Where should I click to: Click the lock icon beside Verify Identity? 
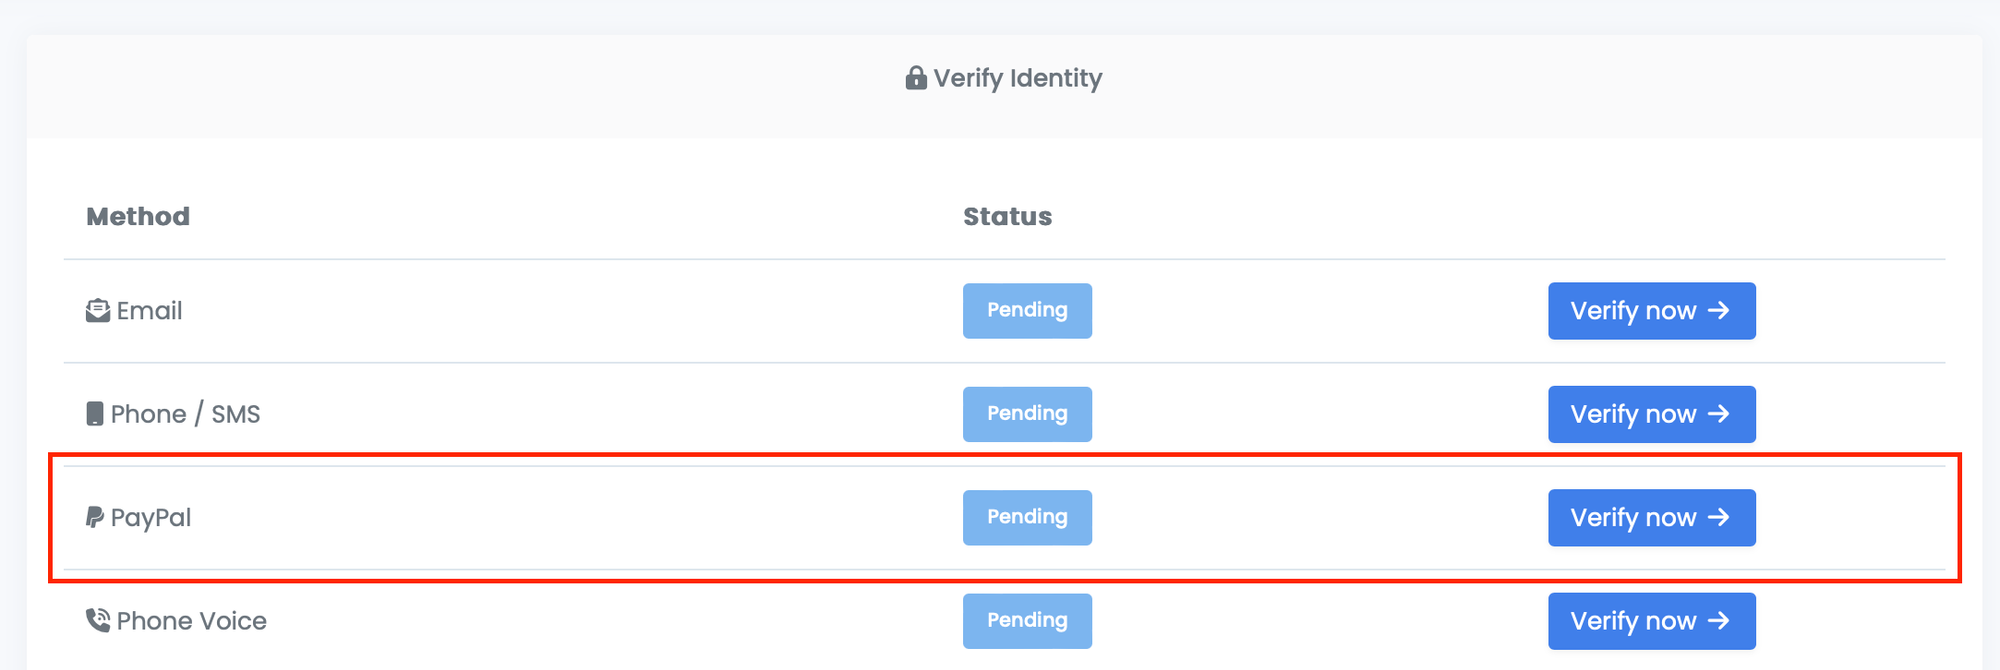point(915,78)
